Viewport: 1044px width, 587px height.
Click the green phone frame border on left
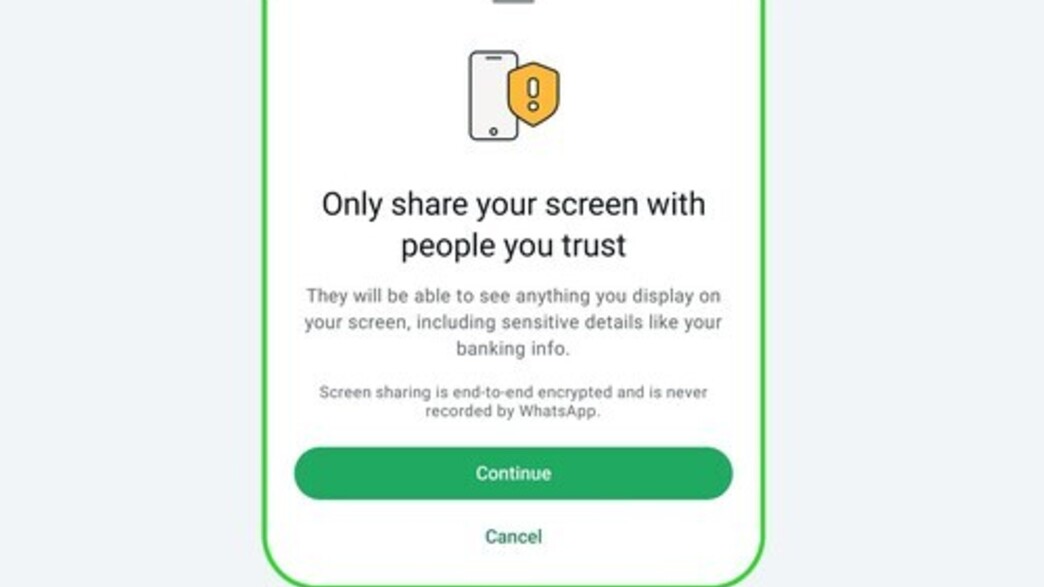point(264,293)
